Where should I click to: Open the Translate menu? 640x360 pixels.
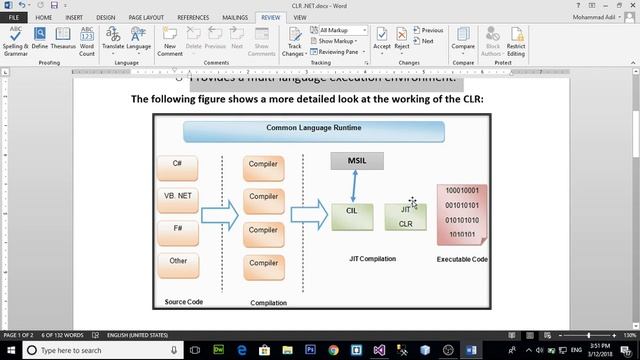[113, 41]
